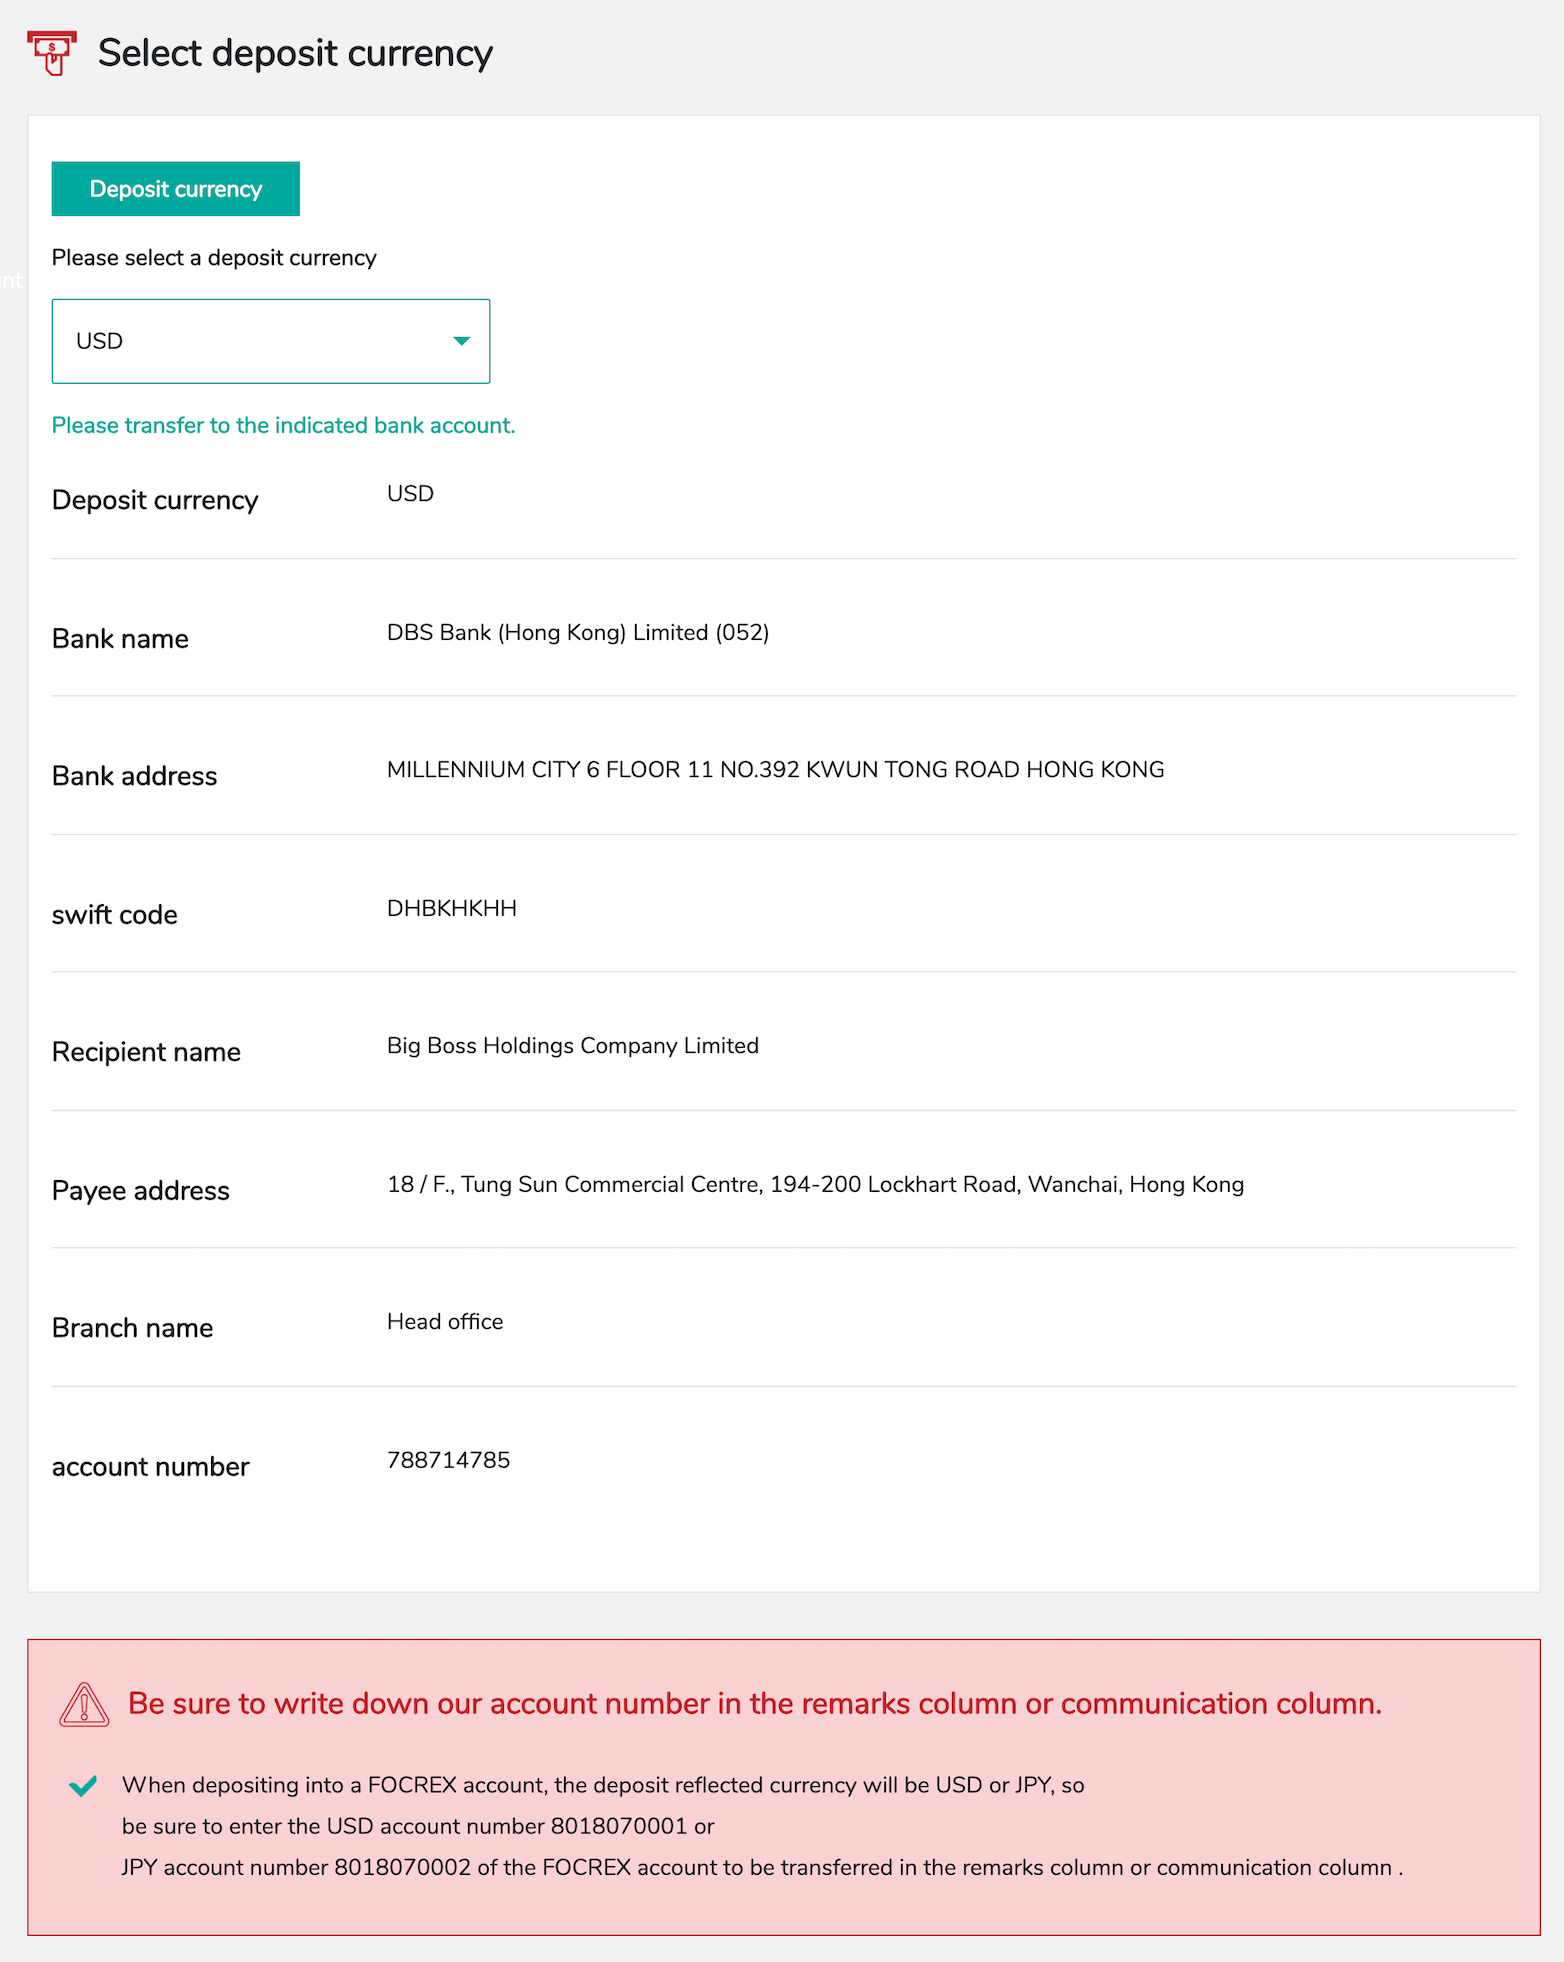Open the USD deposit currency selector
The image size is (1564, 1962).
[270, 341]
